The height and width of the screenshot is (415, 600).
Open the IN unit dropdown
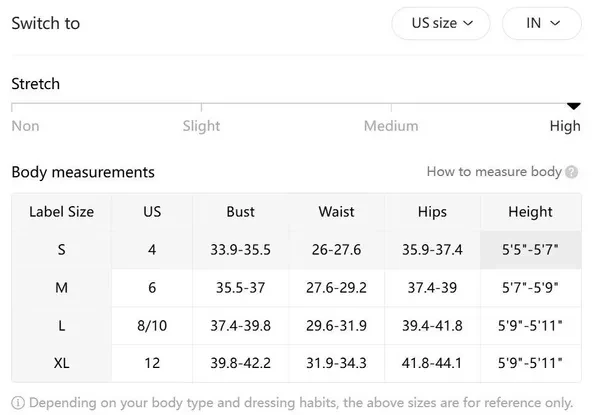[541, 23]
